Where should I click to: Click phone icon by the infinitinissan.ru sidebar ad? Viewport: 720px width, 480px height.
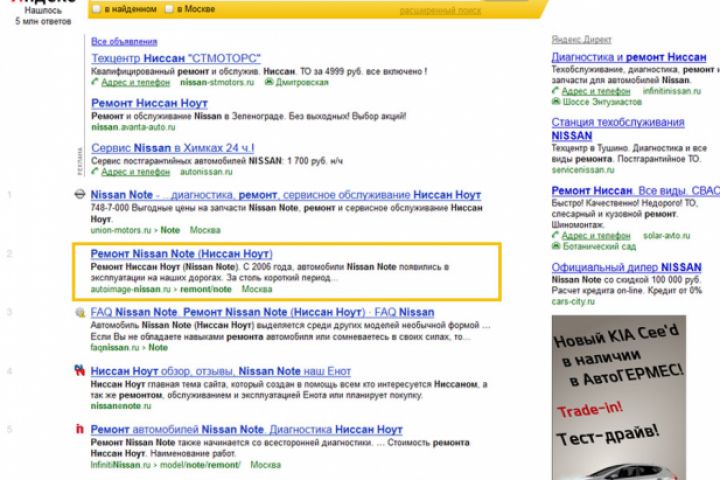pyautogui.click(x=555, y=90)
